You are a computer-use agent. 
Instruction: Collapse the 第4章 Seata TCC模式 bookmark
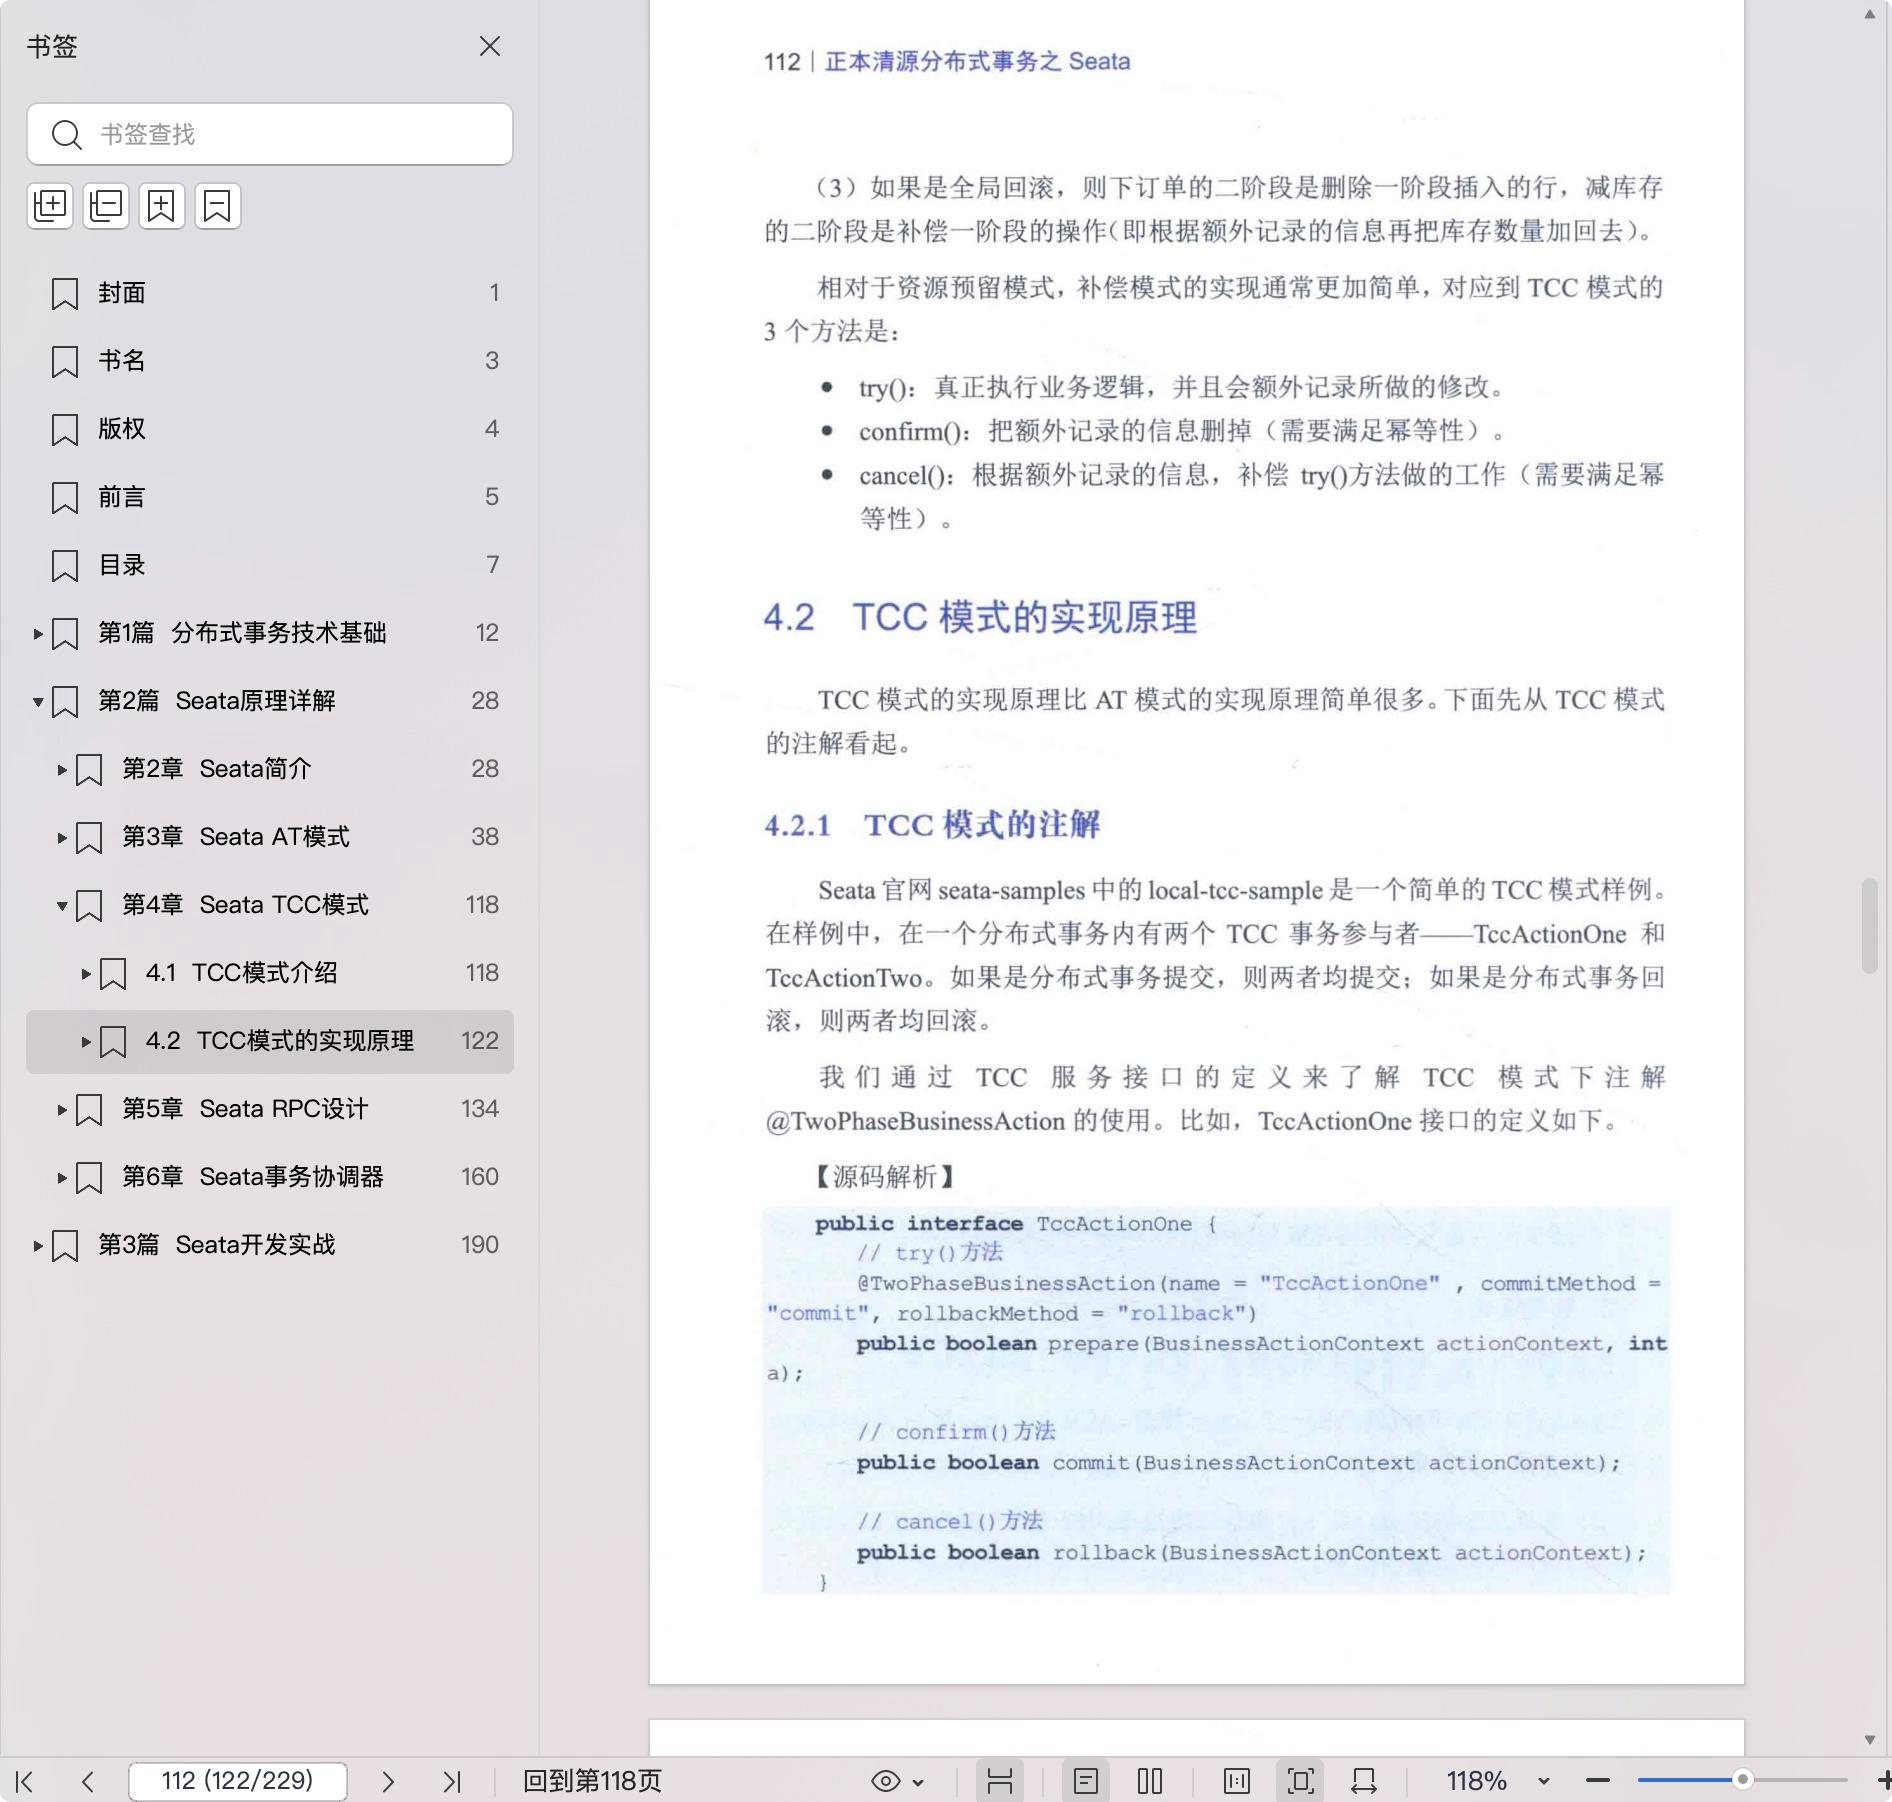coord(62,905)
